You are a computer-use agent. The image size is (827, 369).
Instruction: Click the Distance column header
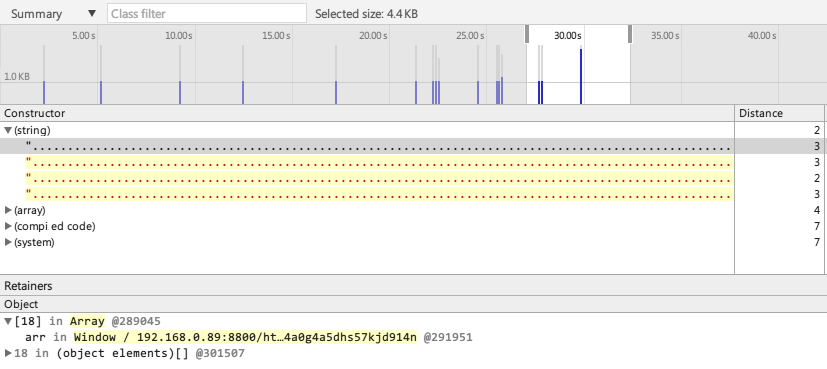click(x=780, y=113)
